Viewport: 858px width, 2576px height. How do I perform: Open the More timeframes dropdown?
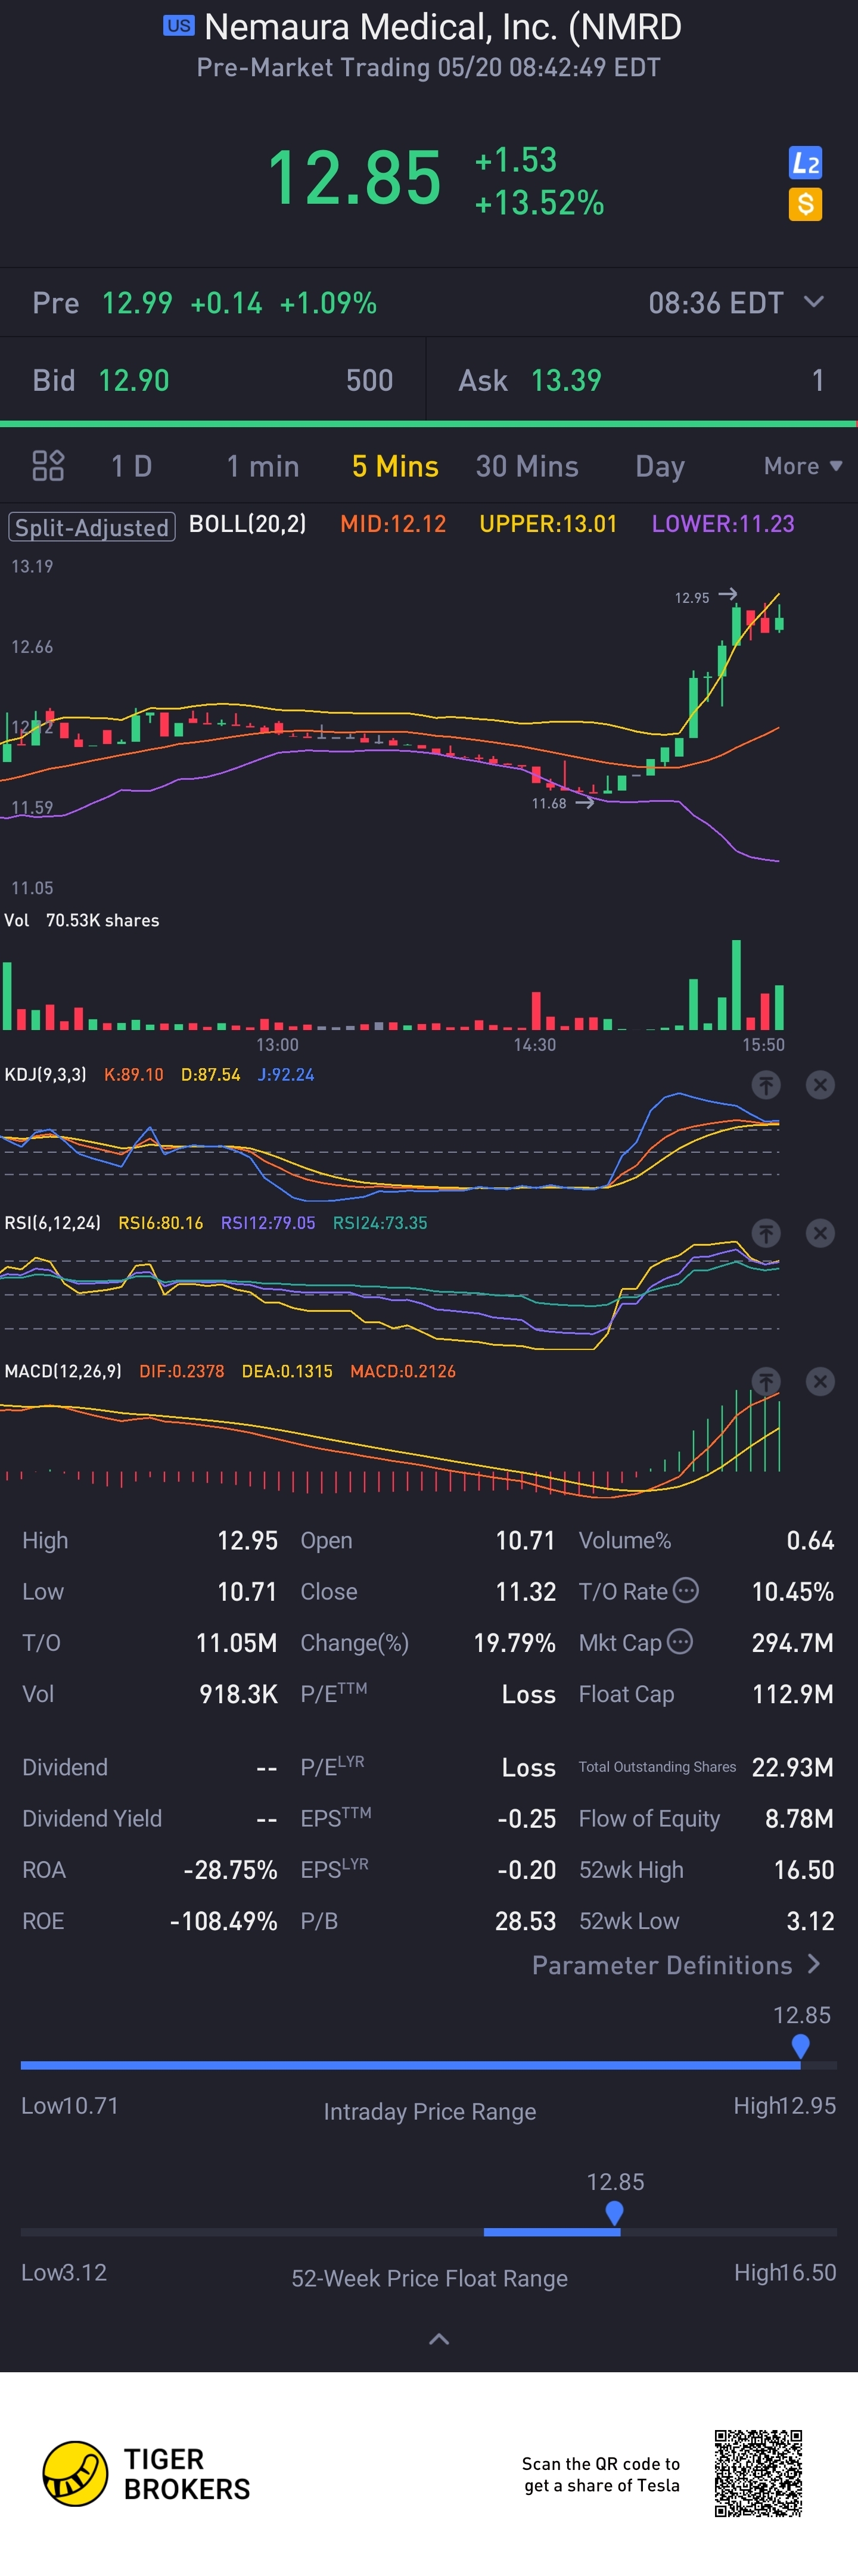click(803, 466)
